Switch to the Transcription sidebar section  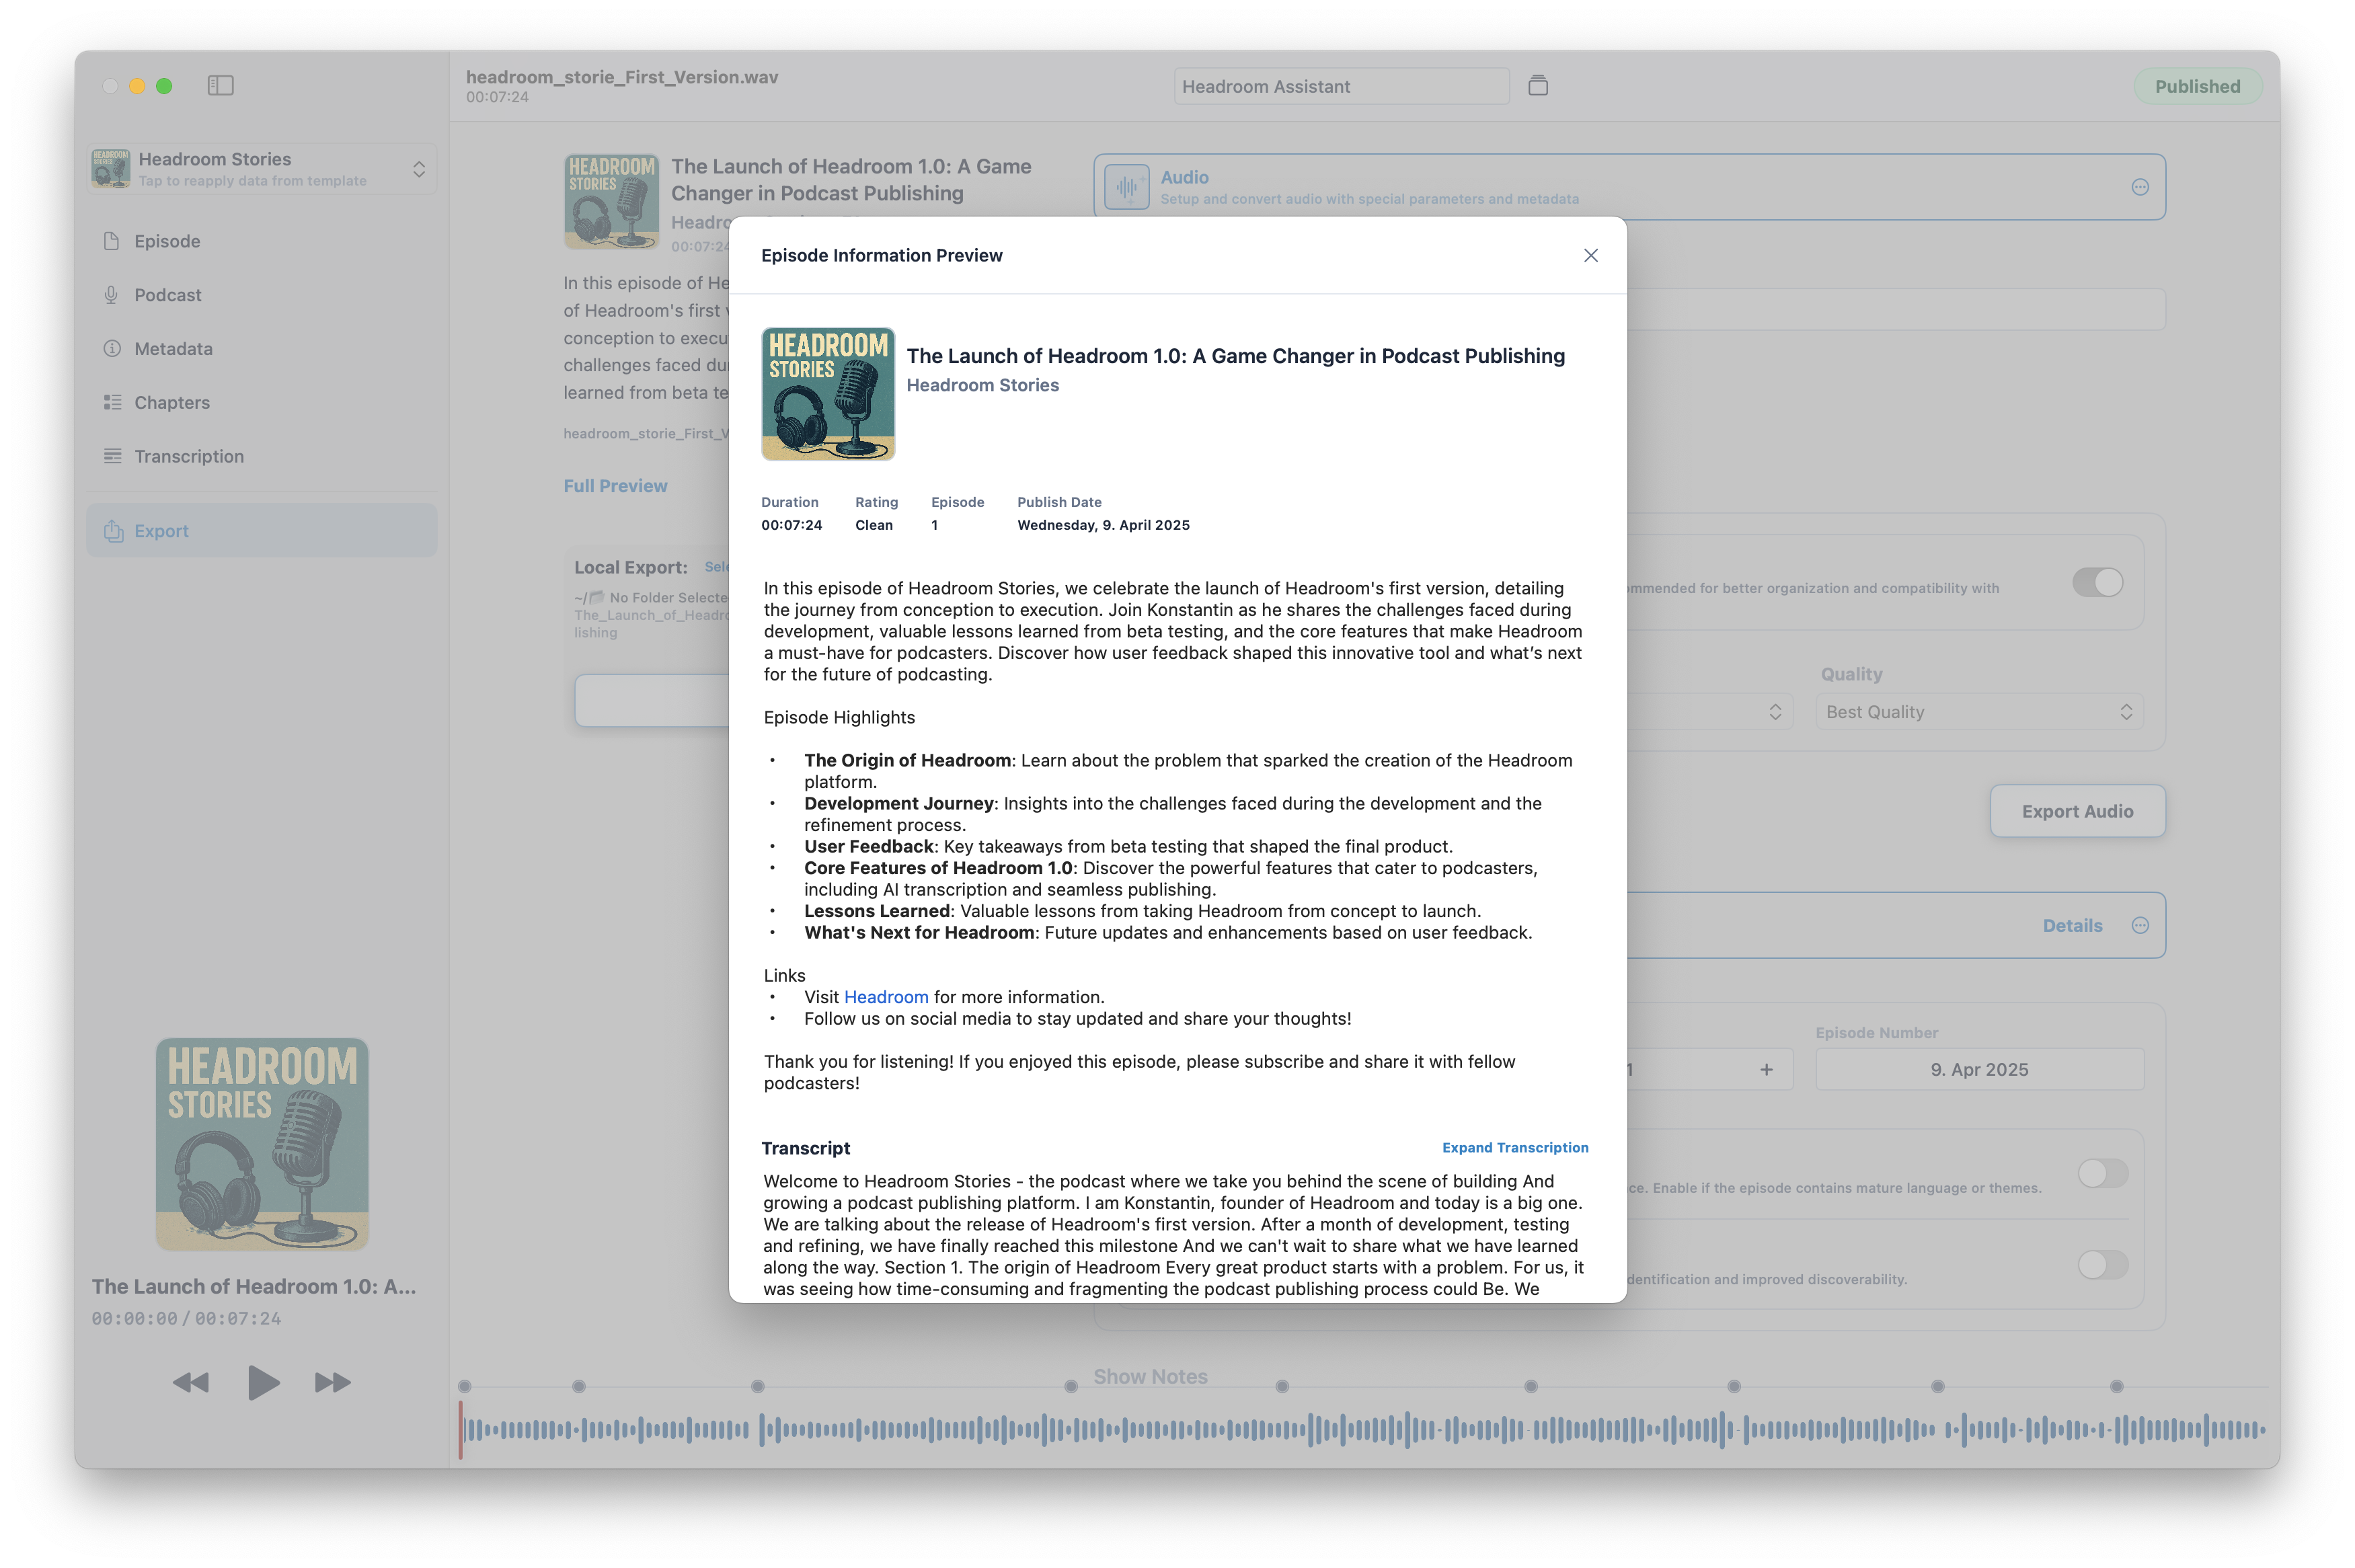point(188,456)
